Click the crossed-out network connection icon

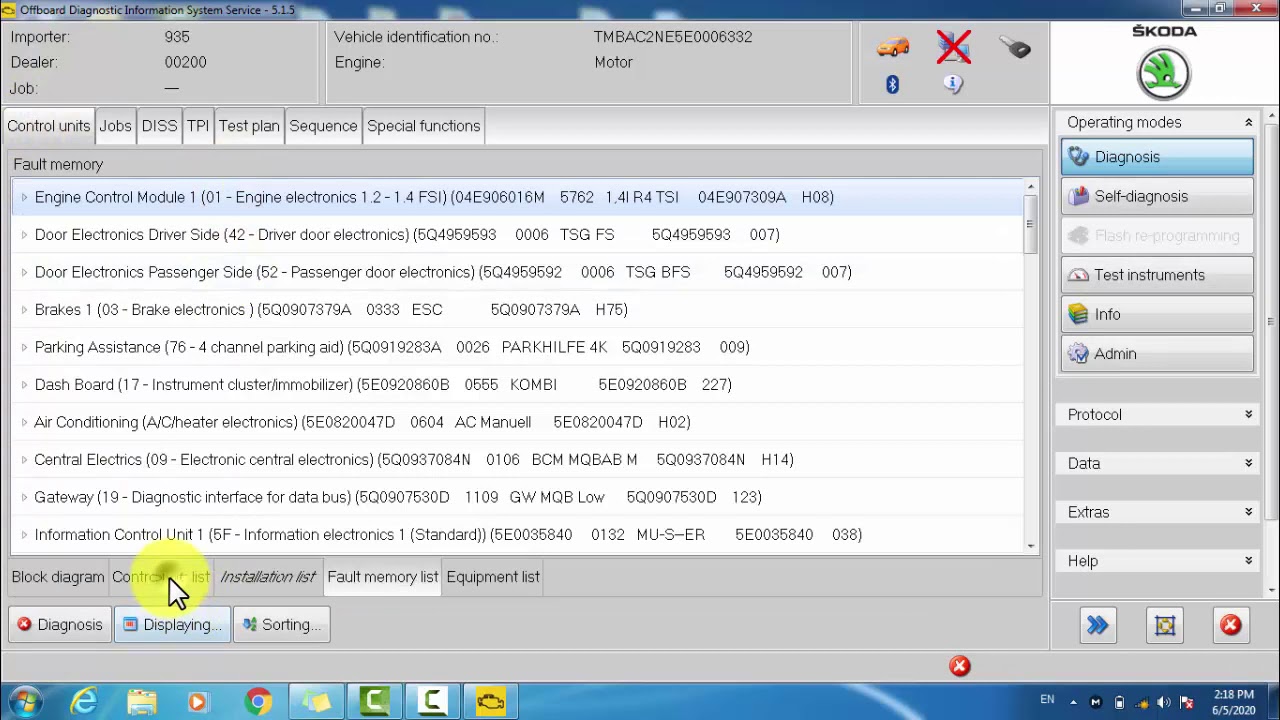[954, 46]
